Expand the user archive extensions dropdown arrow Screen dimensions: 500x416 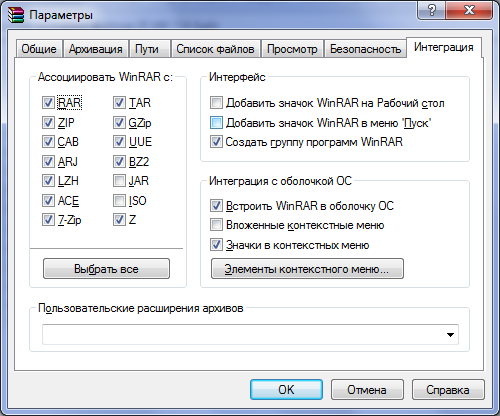(x=450, y=335)
